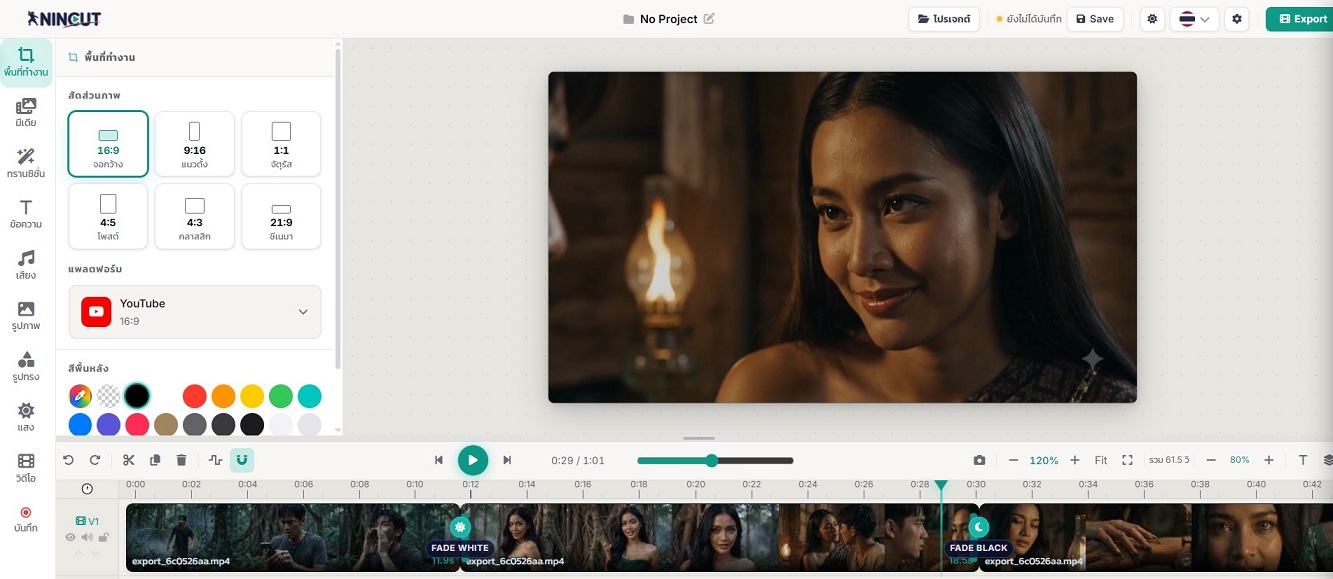
Task: Open settings via the gear icon
Action: point(1237,19)
